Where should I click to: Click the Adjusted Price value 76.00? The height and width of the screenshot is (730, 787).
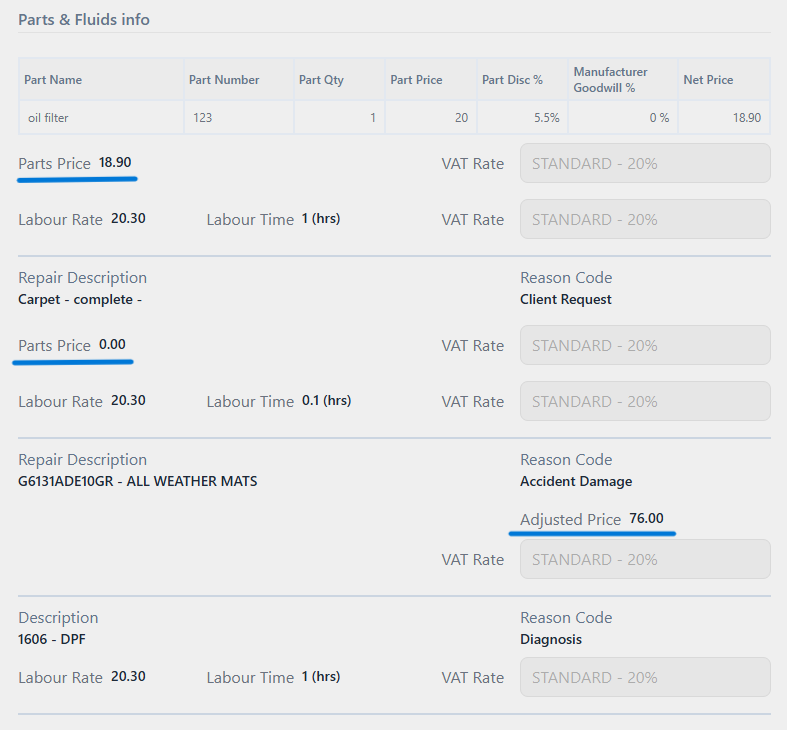pyautogui.click(x=646, y=519)
